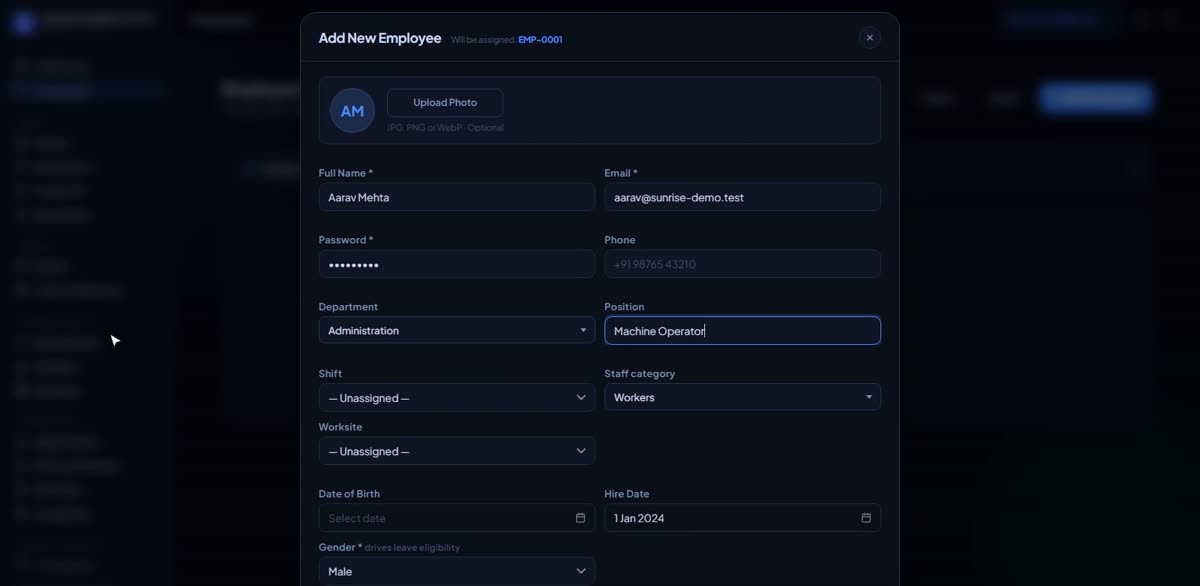The width and height of the screenshot is (1200, 586).
Task: Open the Gender dropdown
Action: pyautogui.click(x=457, y=571)
